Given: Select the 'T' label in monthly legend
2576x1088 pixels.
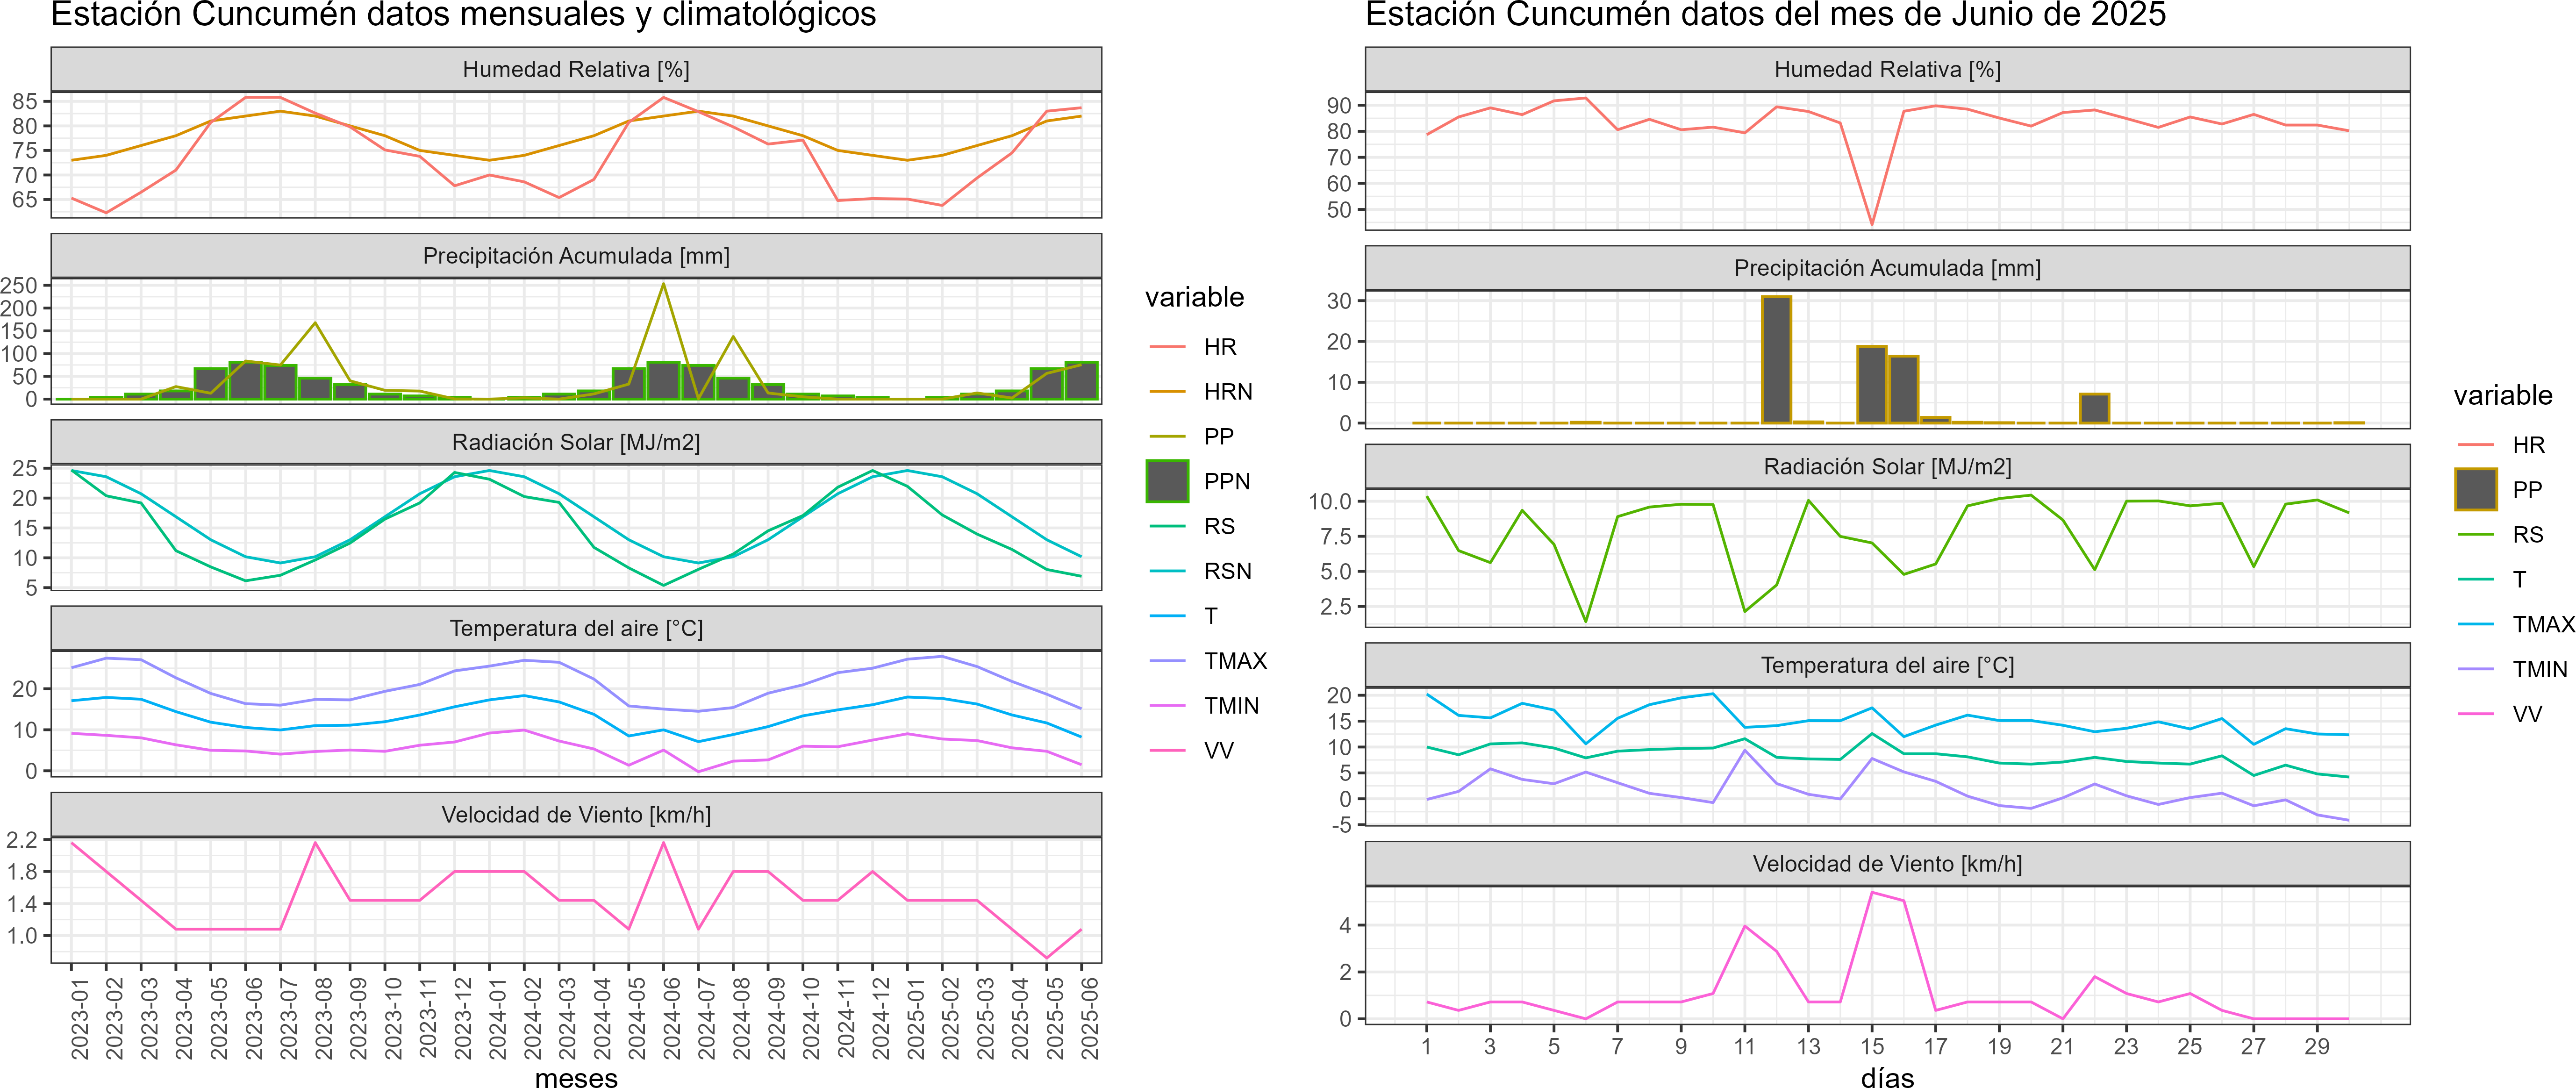Looking at the screenshot, I should click(1211, 616).
